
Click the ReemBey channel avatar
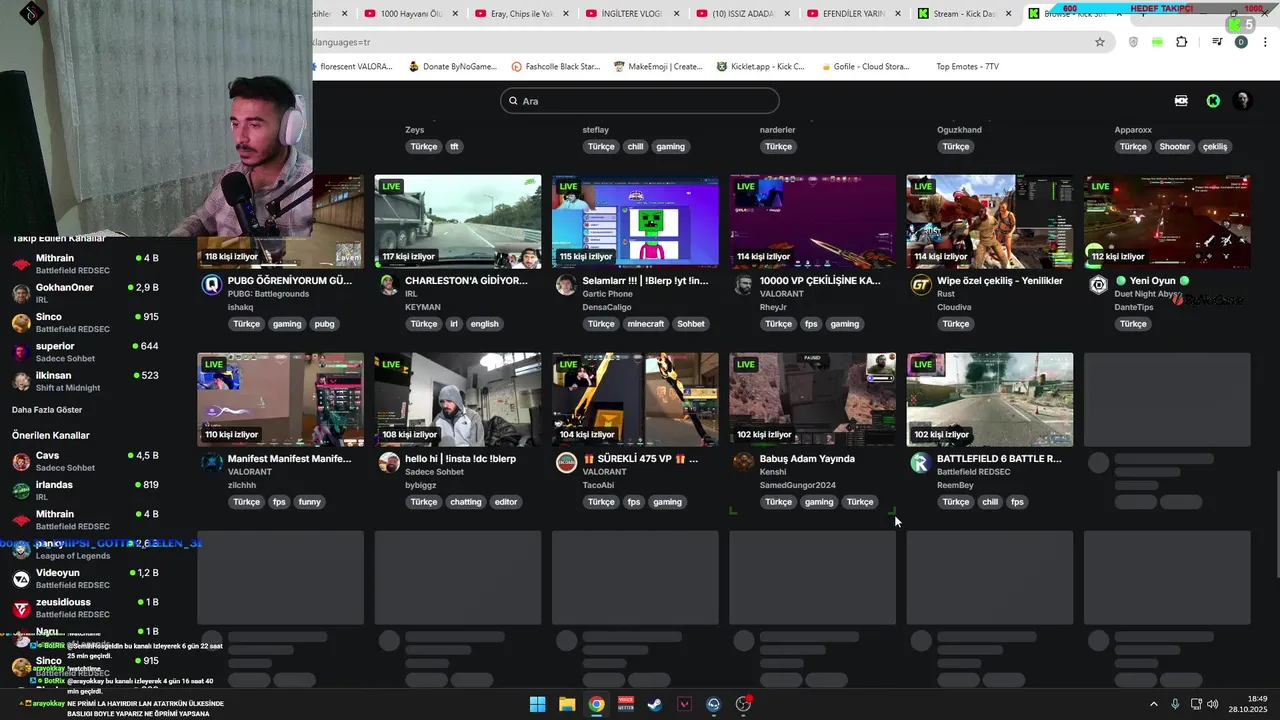coord(921,463)
